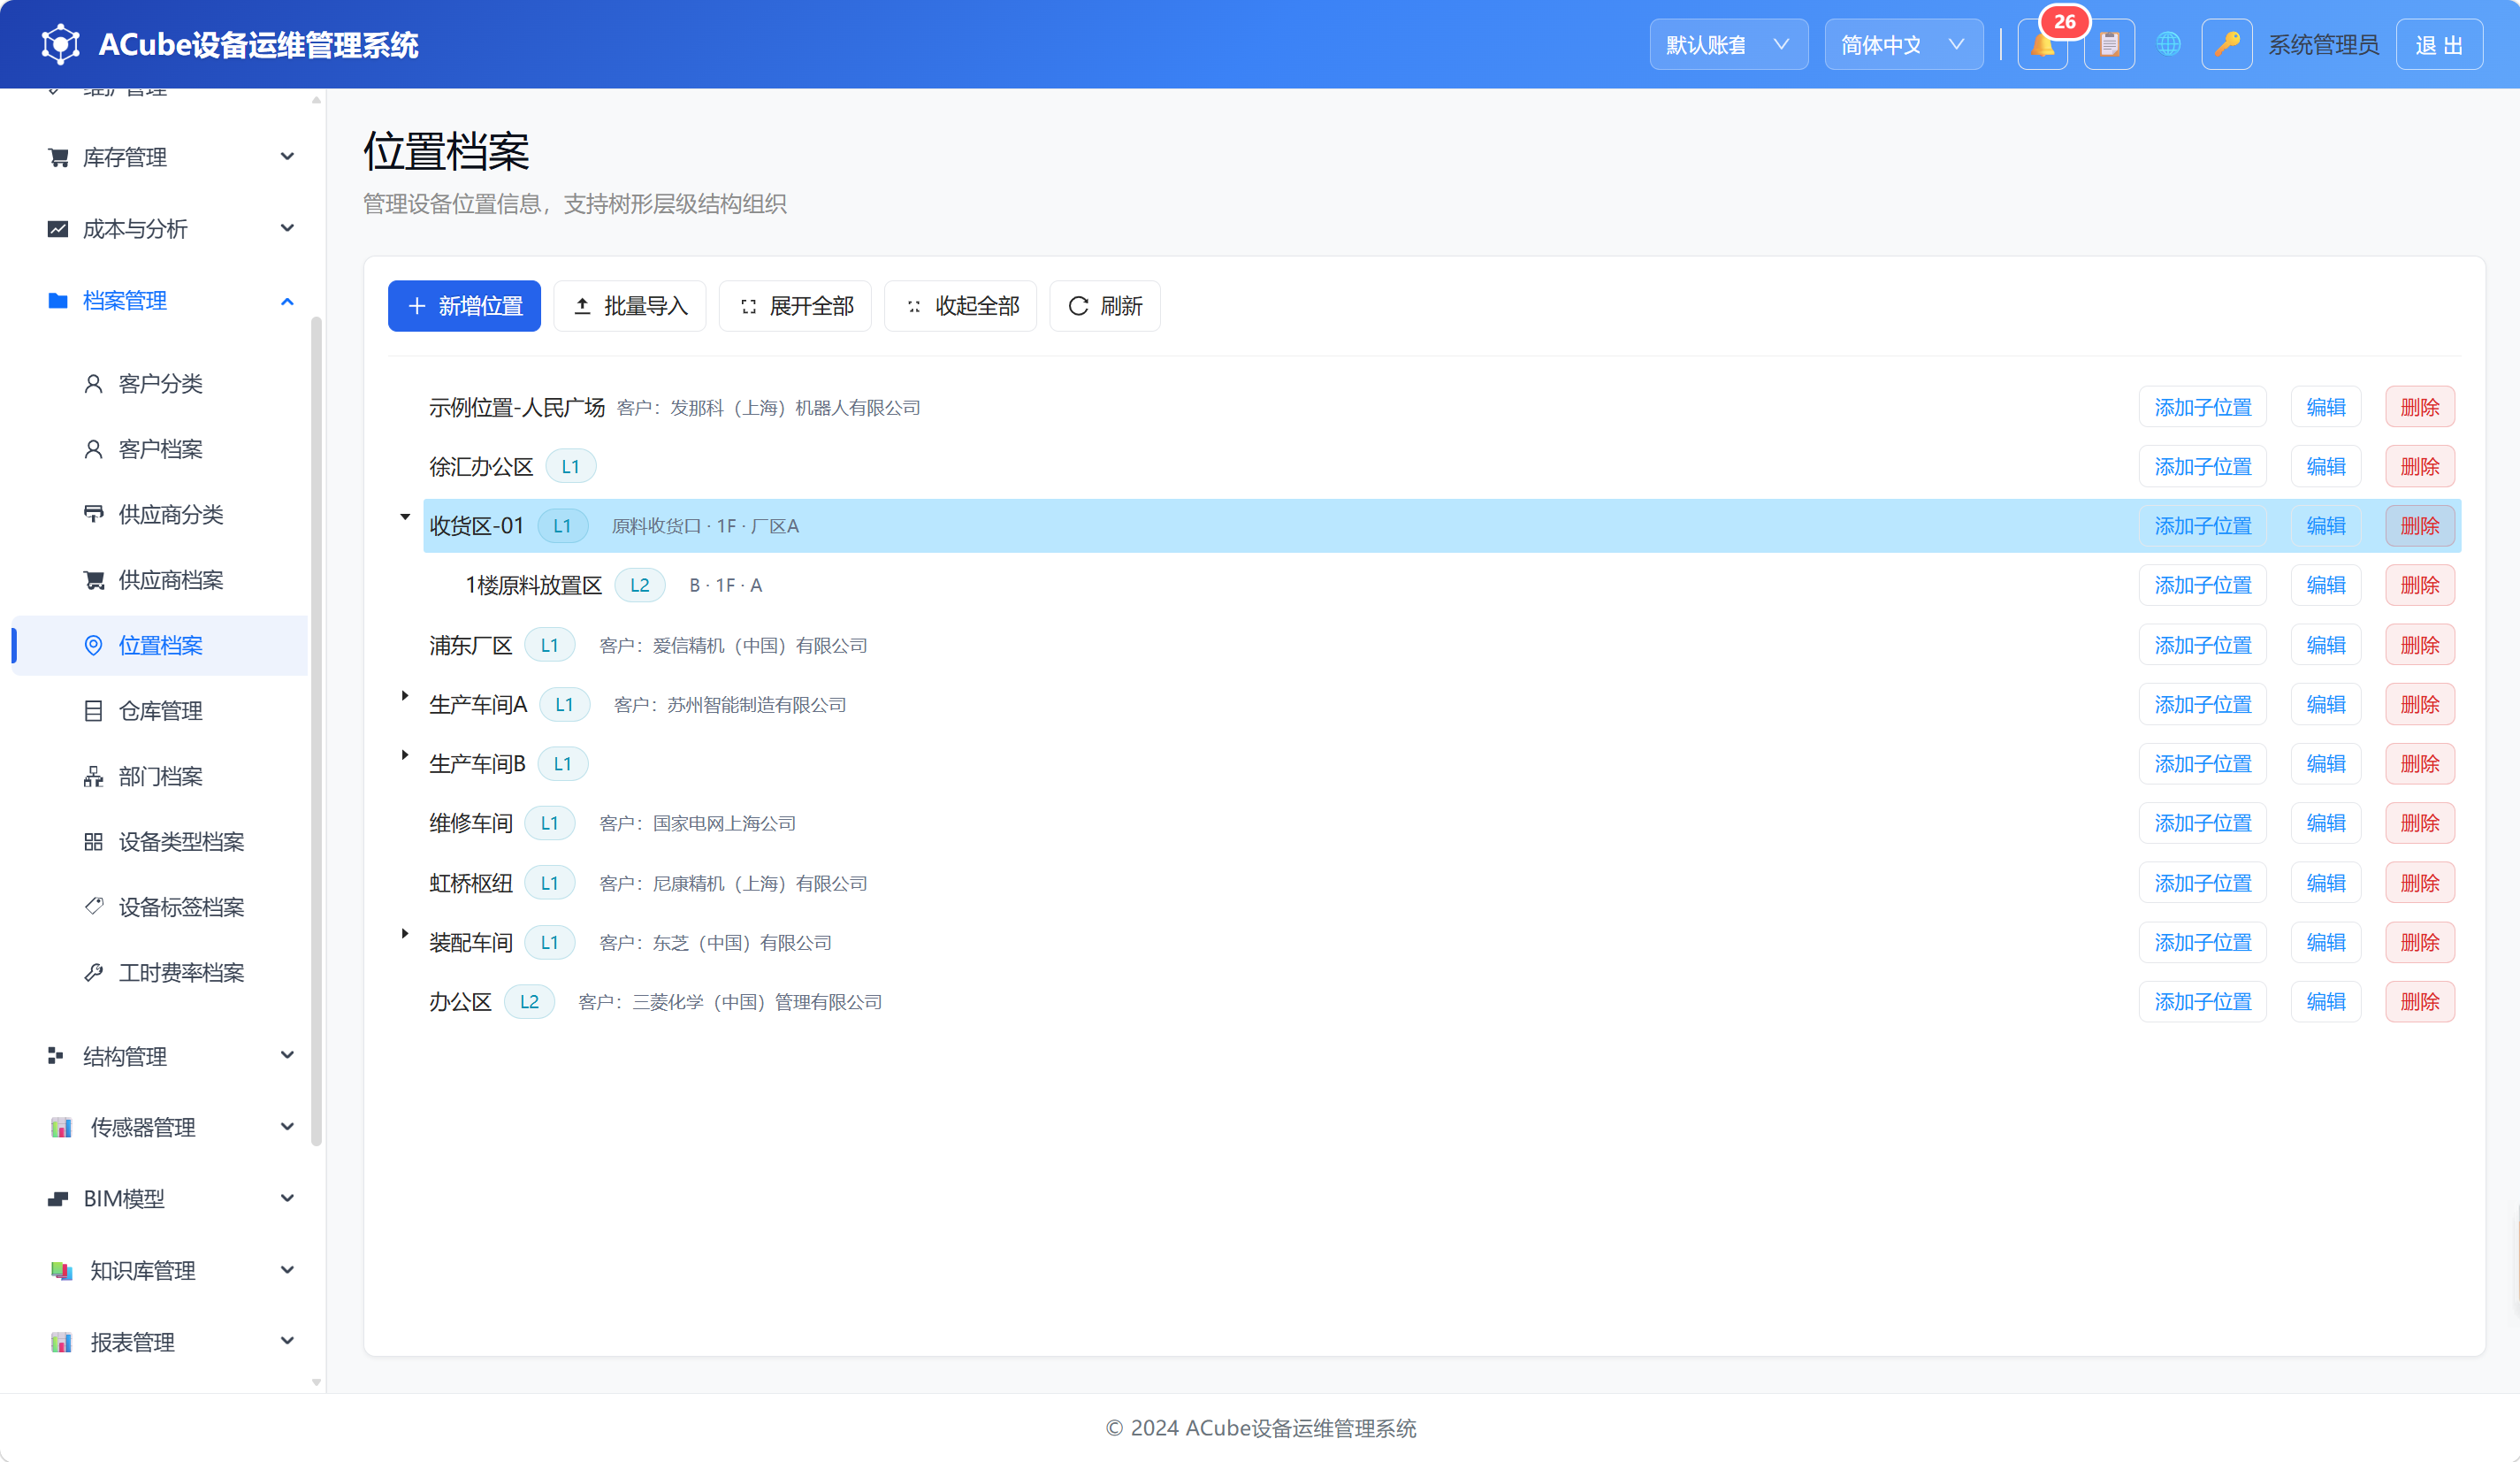Click the globe icon in the header
Viewport: 2520px width, 1462px height.
(2168, 45)
